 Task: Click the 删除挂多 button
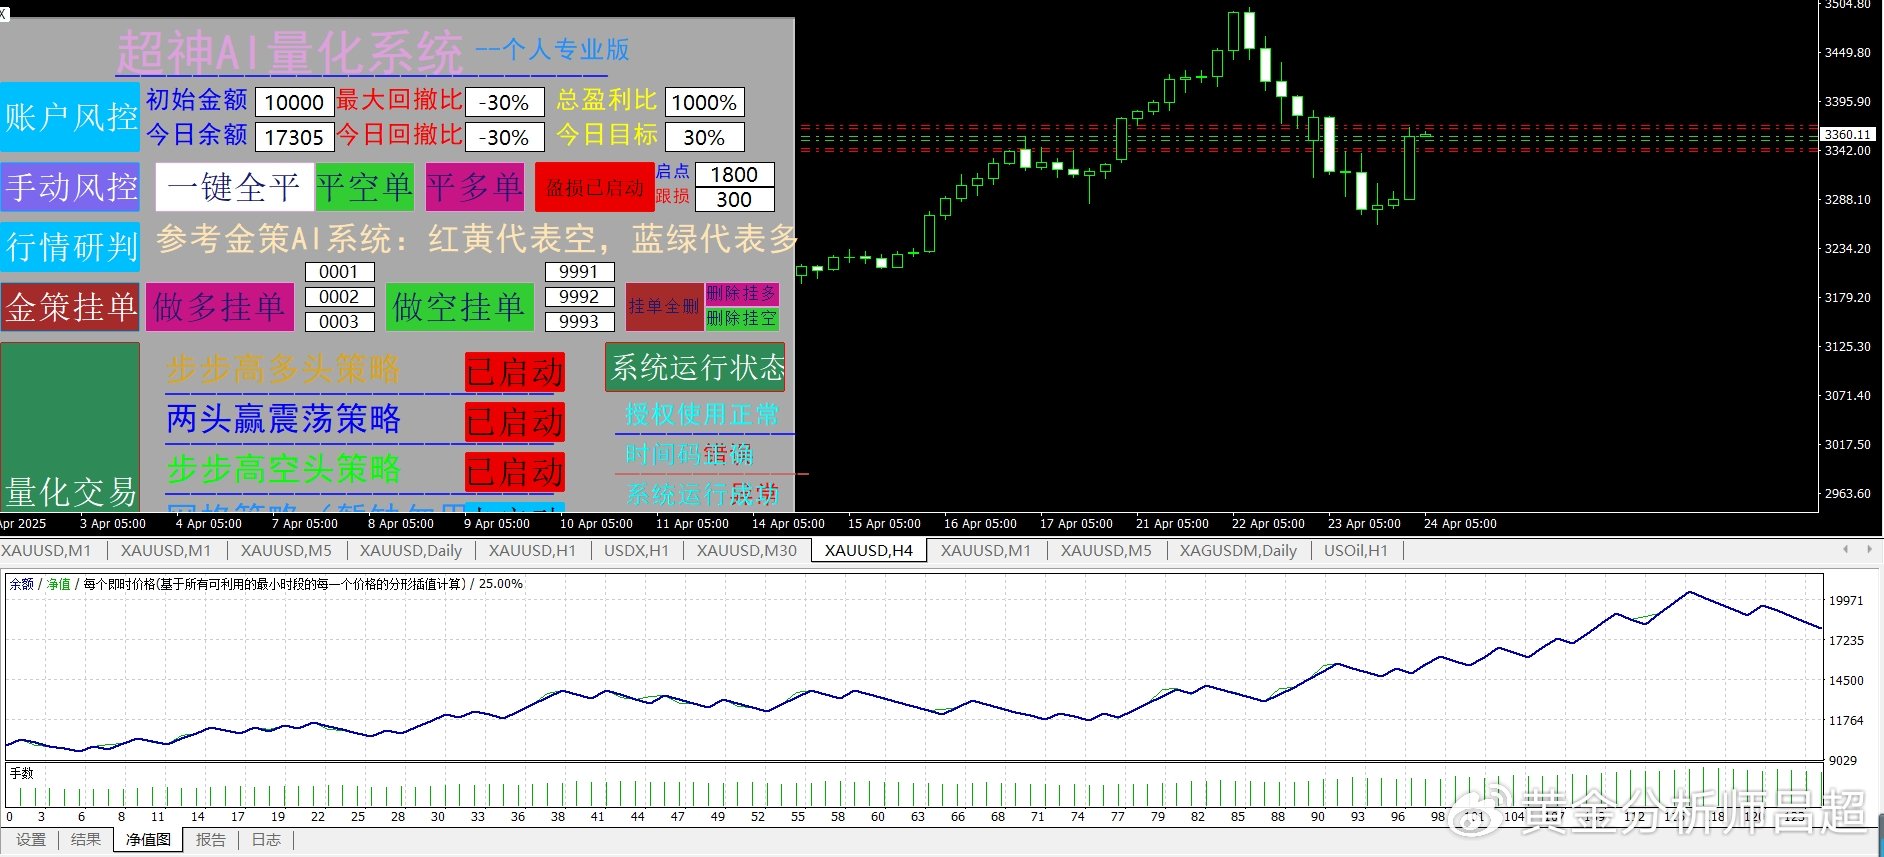pyautogui.click(x=741, y=294)
